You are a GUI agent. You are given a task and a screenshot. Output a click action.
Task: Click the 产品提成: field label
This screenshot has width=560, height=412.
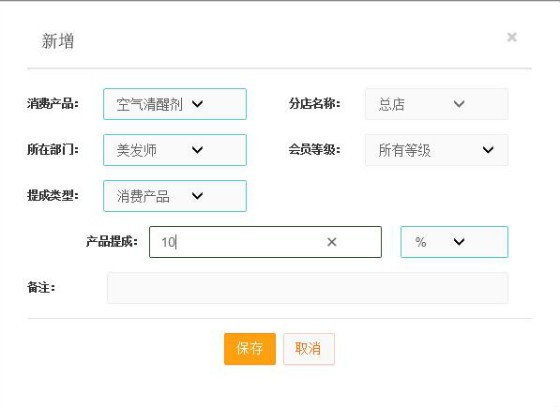(x=112, y=242)
